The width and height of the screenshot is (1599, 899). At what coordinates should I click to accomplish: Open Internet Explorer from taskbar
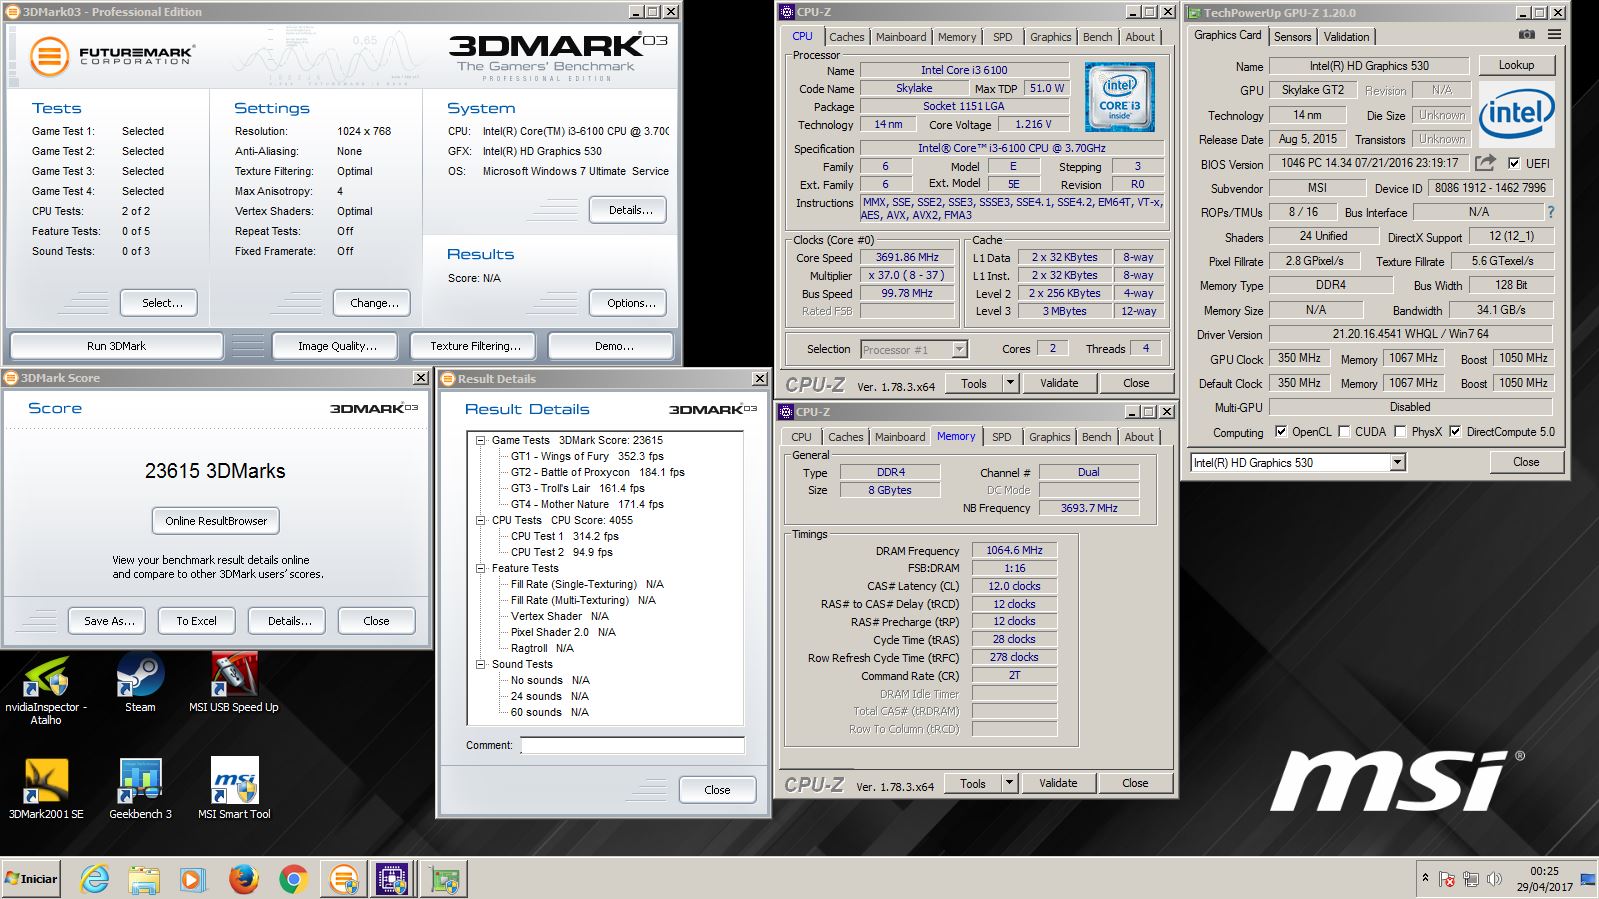point(95,879)
